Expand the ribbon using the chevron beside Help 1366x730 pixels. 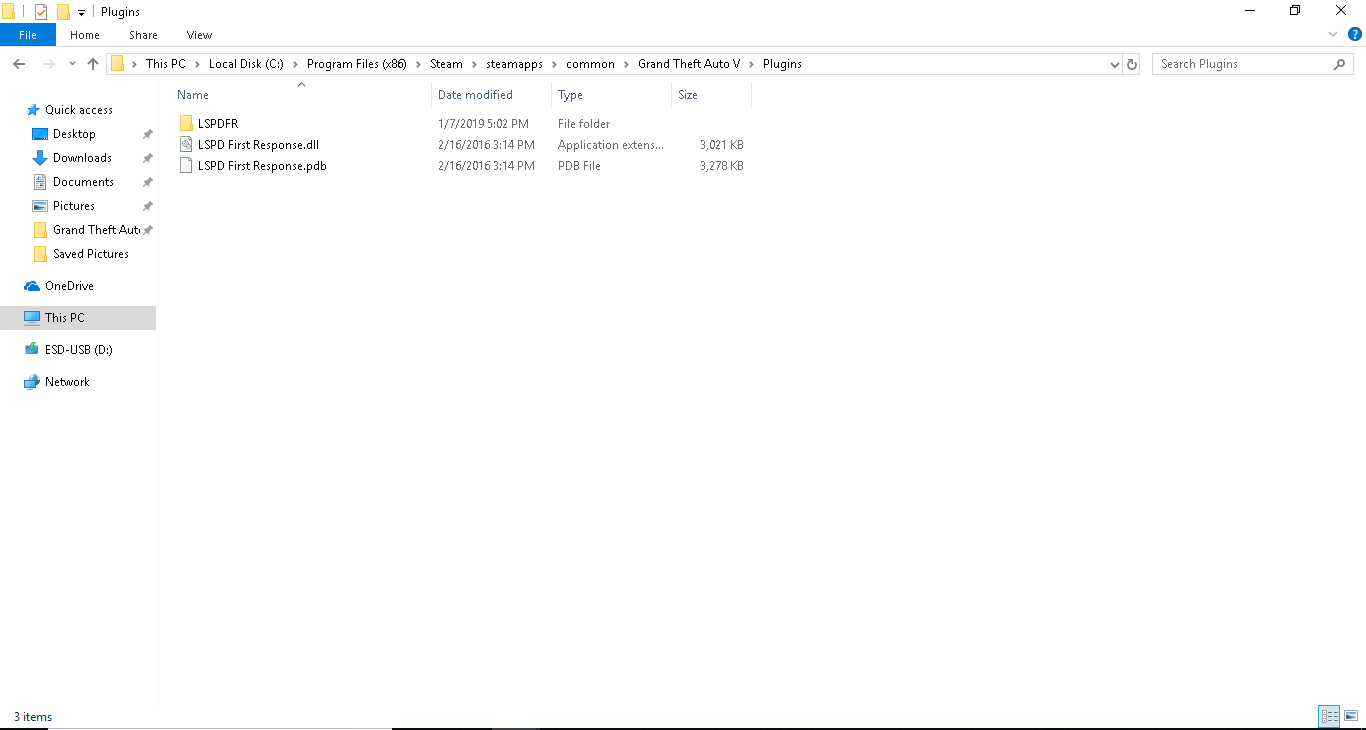(1333, 35)
